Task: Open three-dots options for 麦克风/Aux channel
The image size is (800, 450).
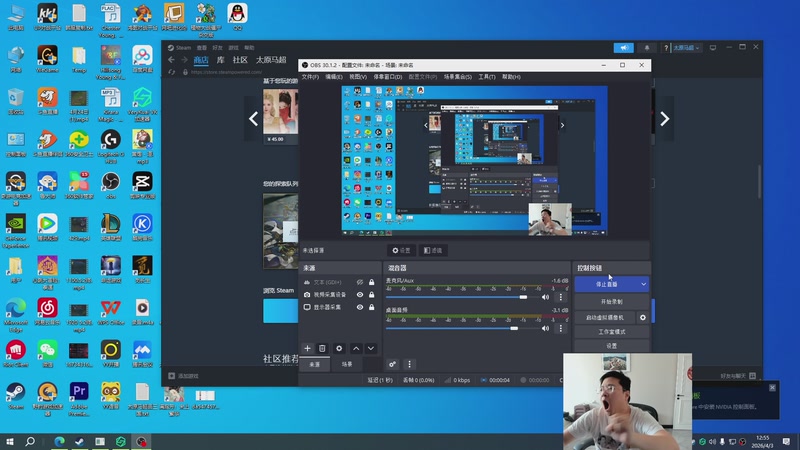Action: pyautogui.click(x=561, y=297)
